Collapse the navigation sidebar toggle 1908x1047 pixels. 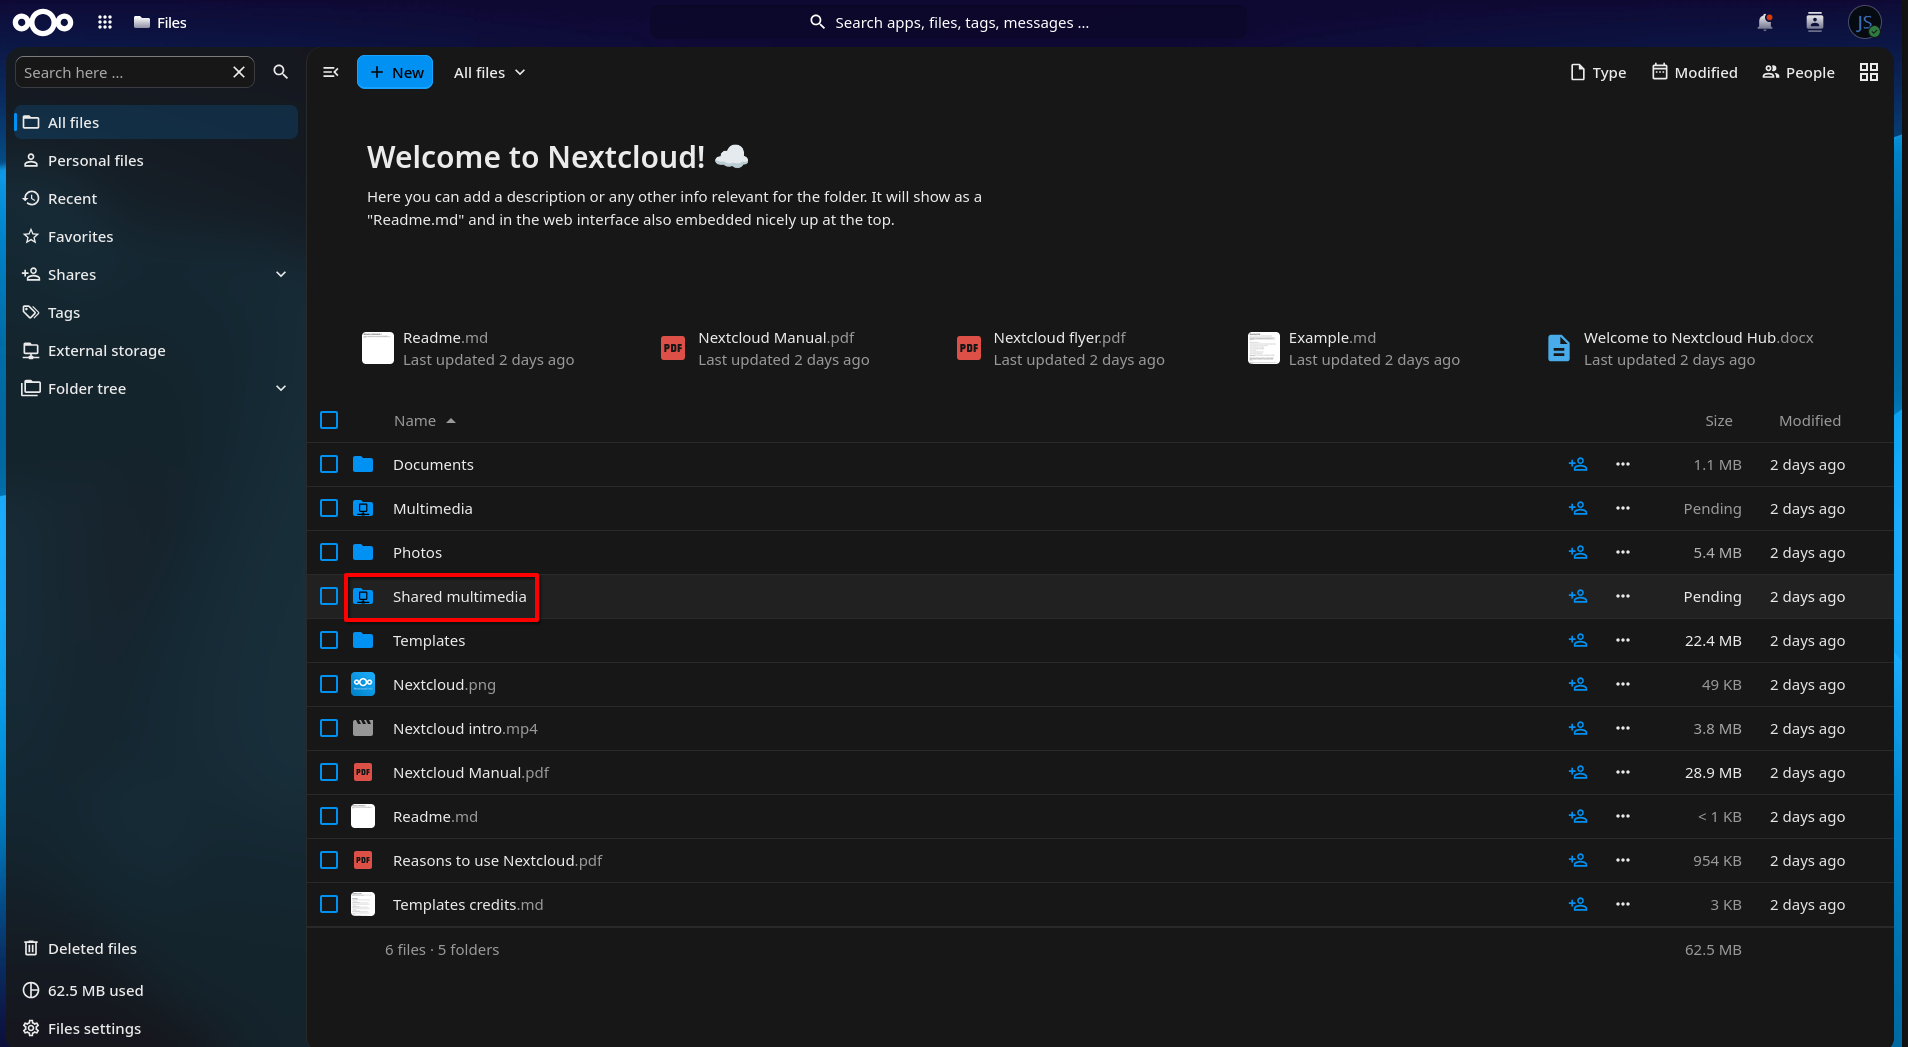point(331,72)
